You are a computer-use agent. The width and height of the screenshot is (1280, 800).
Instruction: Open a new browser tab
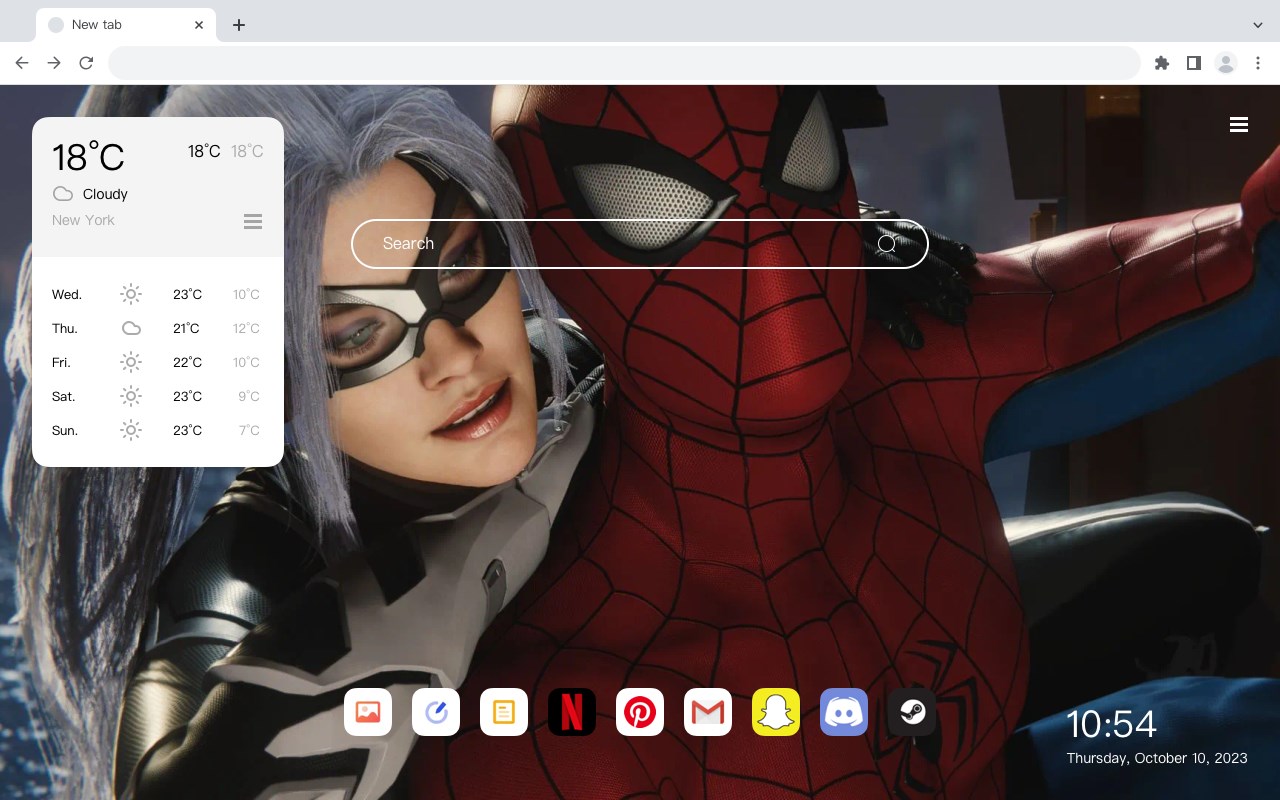click(239, 25)
